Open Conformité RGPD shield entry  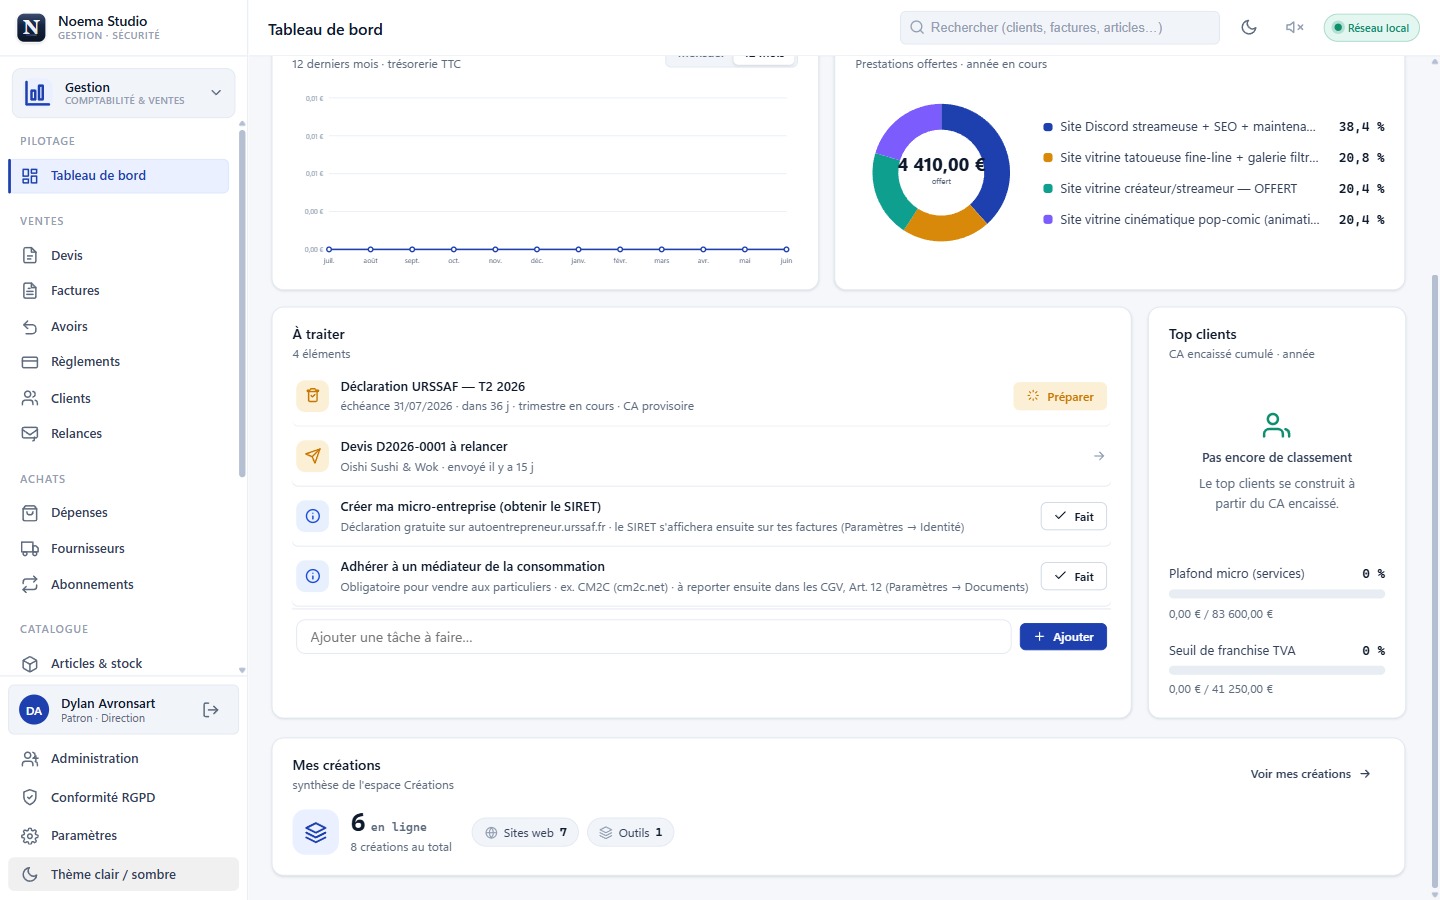point(123,798)
